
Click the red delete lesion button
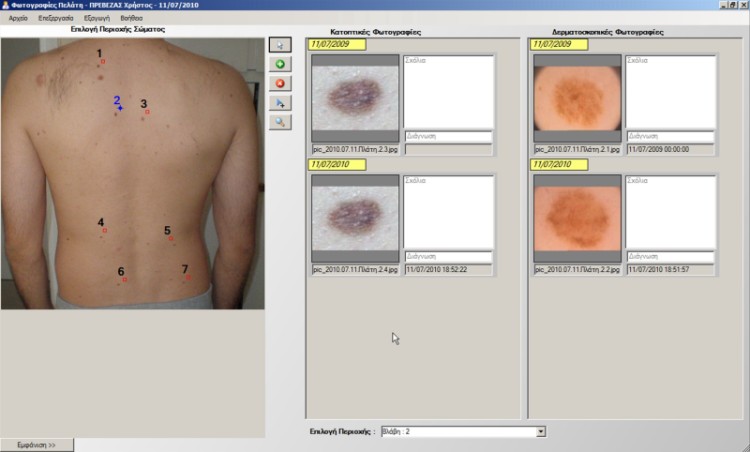pyautogui.click(x=280, y=83)
